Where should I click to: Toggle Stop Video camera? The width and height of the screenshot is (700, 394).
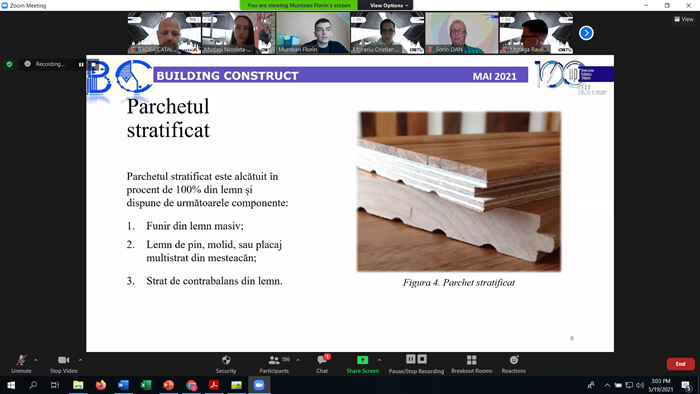click(63, 364)
